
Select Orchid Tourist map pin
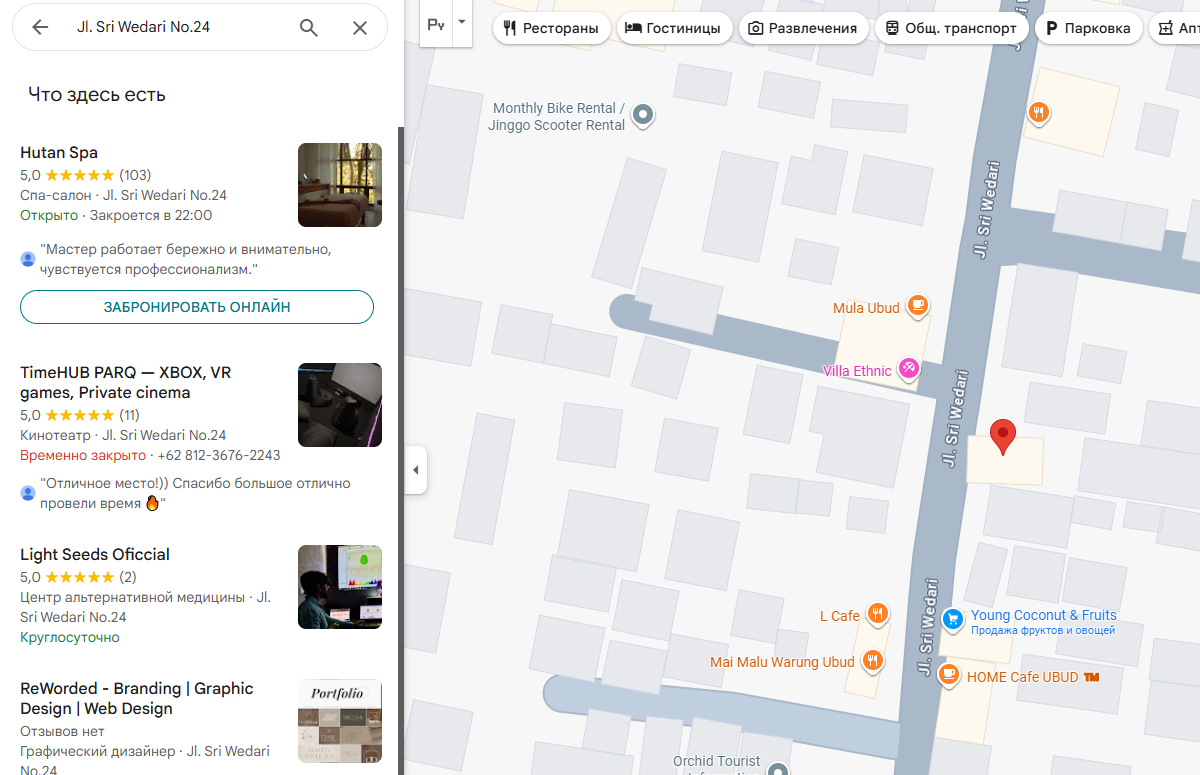[x=777, y=769]
